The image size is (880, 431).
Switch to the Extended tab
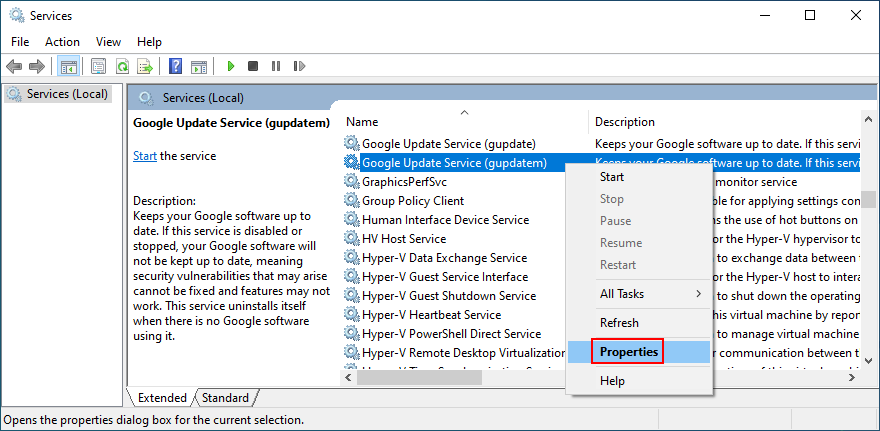[x=162, y=398]
